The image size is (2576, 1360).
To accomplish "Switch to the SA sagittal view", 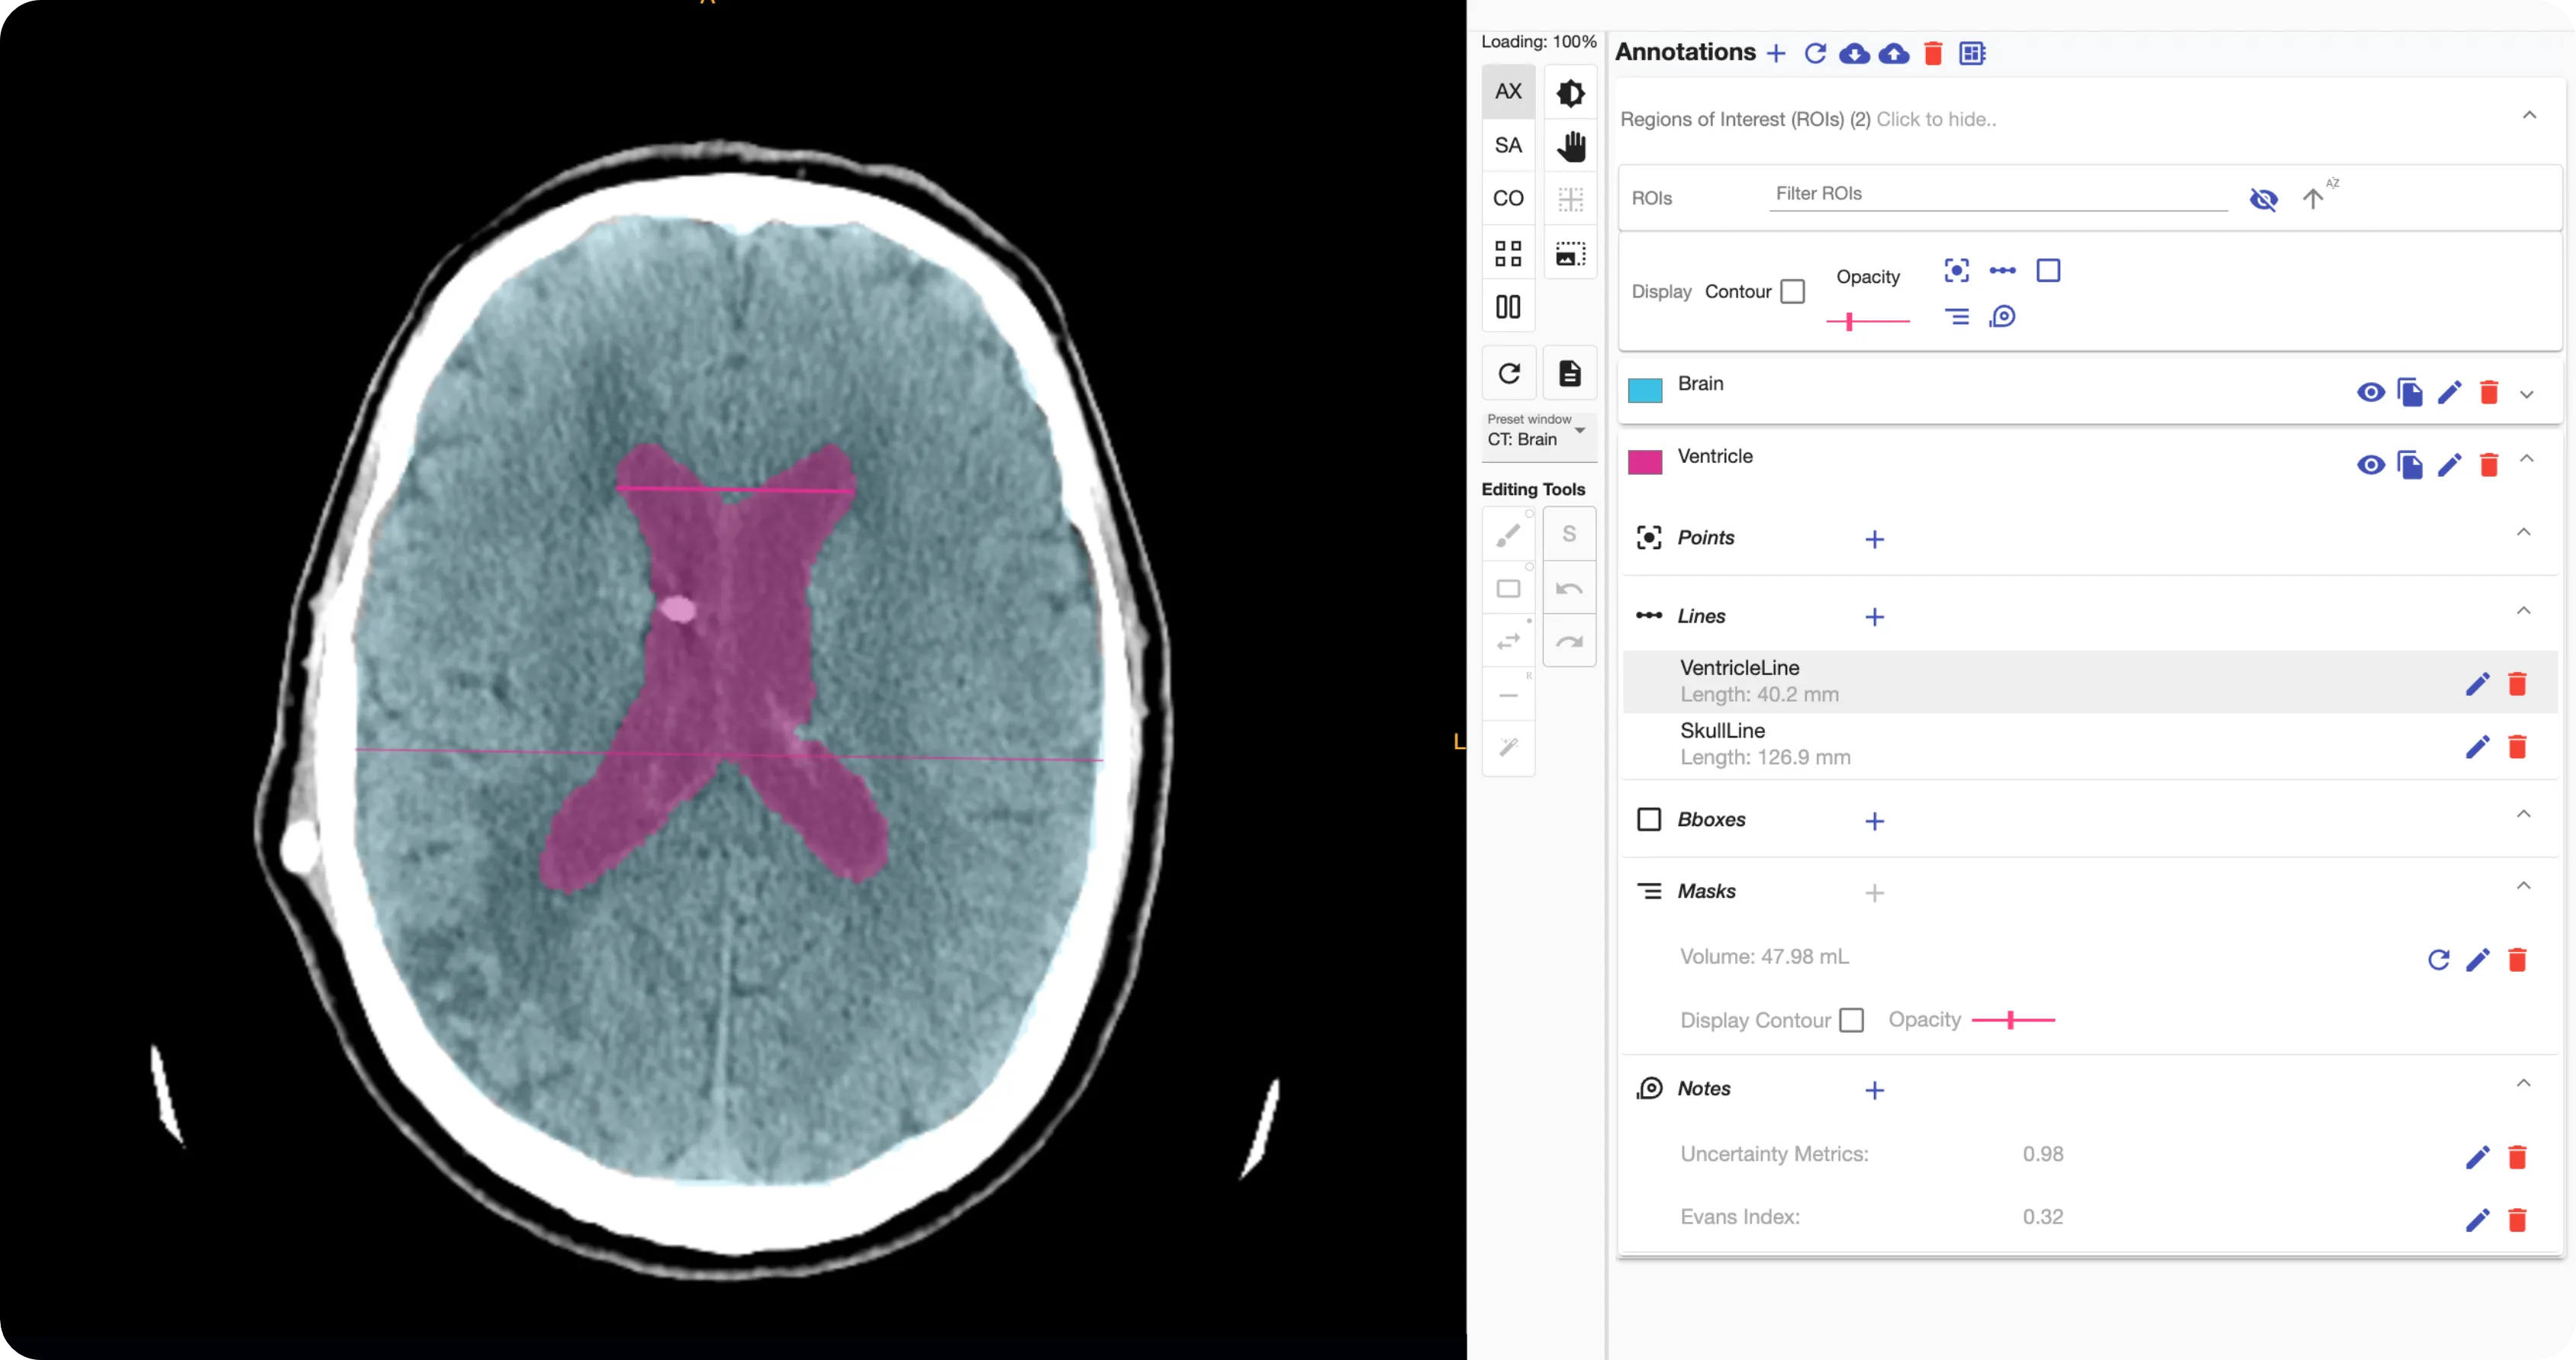I will [x=1508, y=146].
